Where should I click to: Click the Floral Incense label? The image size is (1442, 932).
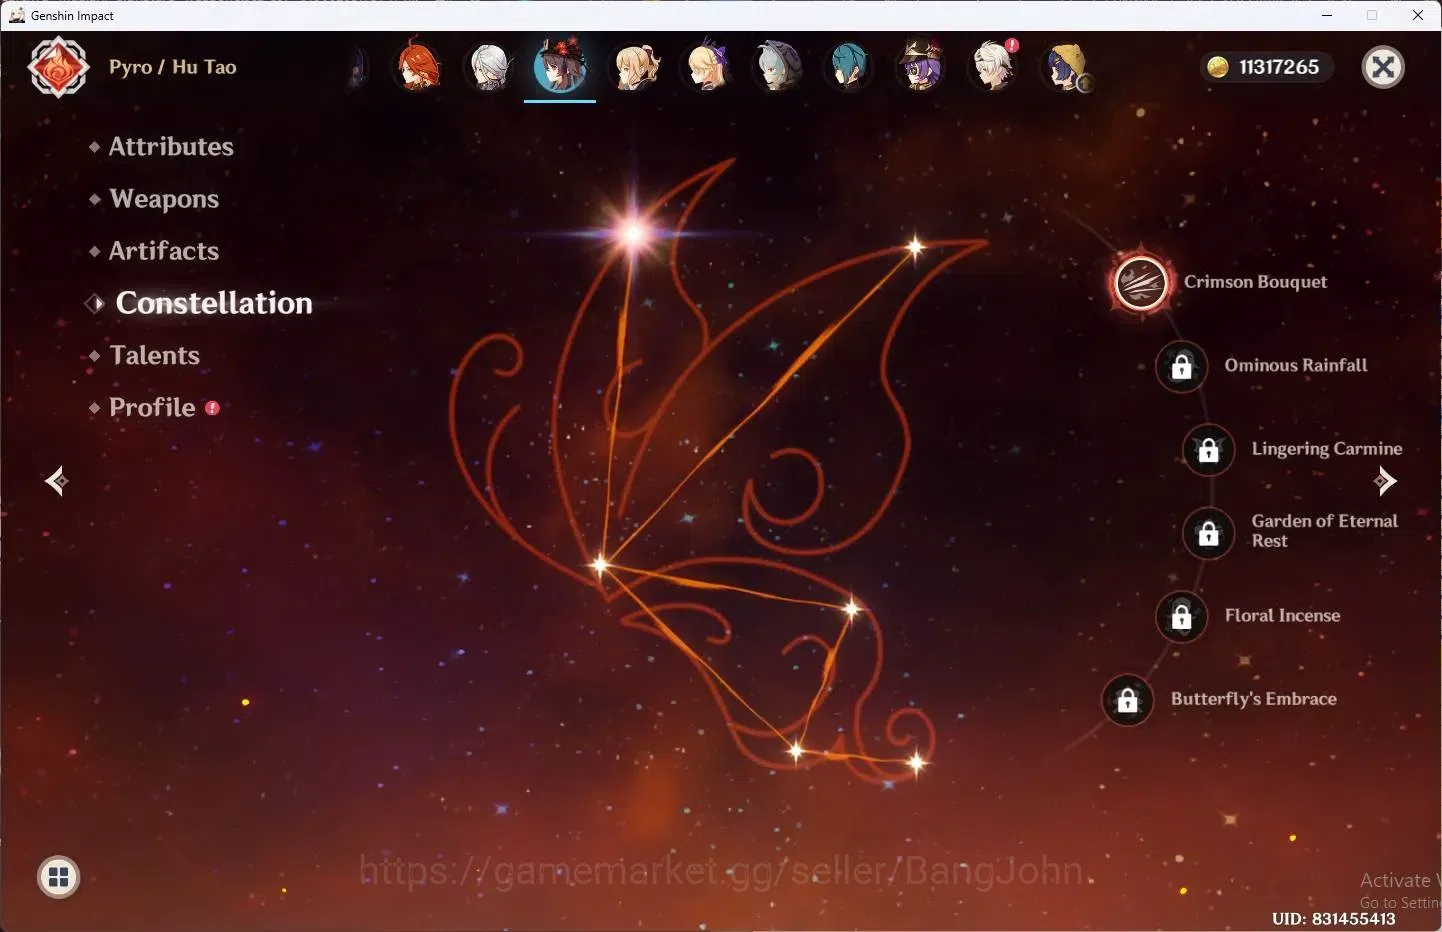tap(1282, 615)
